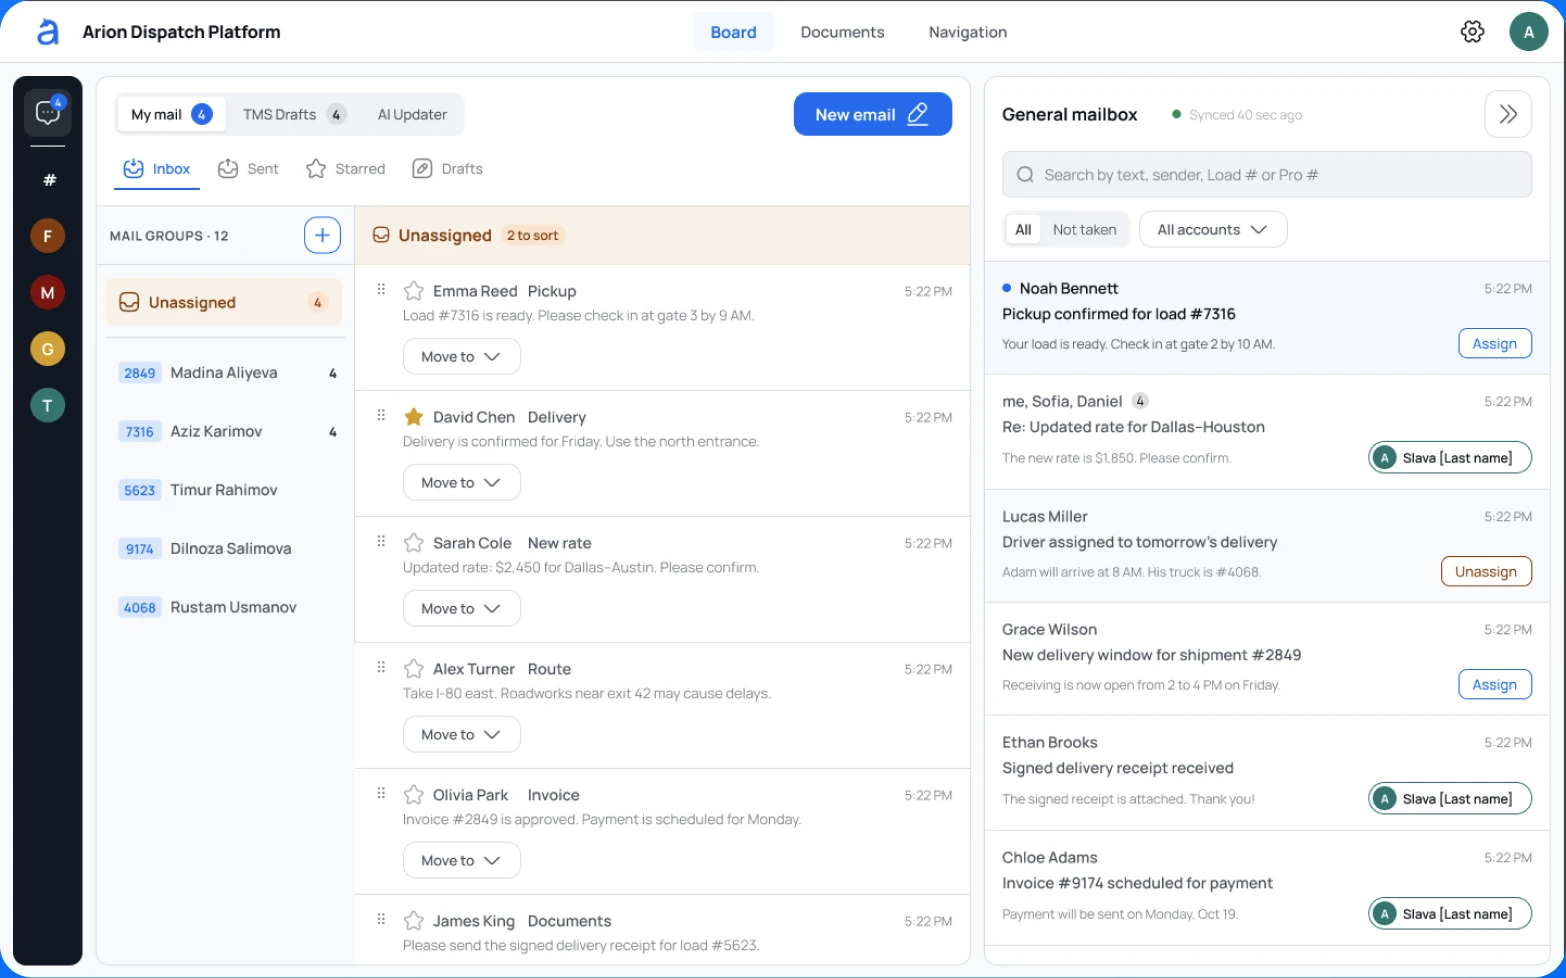Screen dimensions: 1566x978
Task: Add a new mail group with plus icon
Action: [x=322, y=235]
